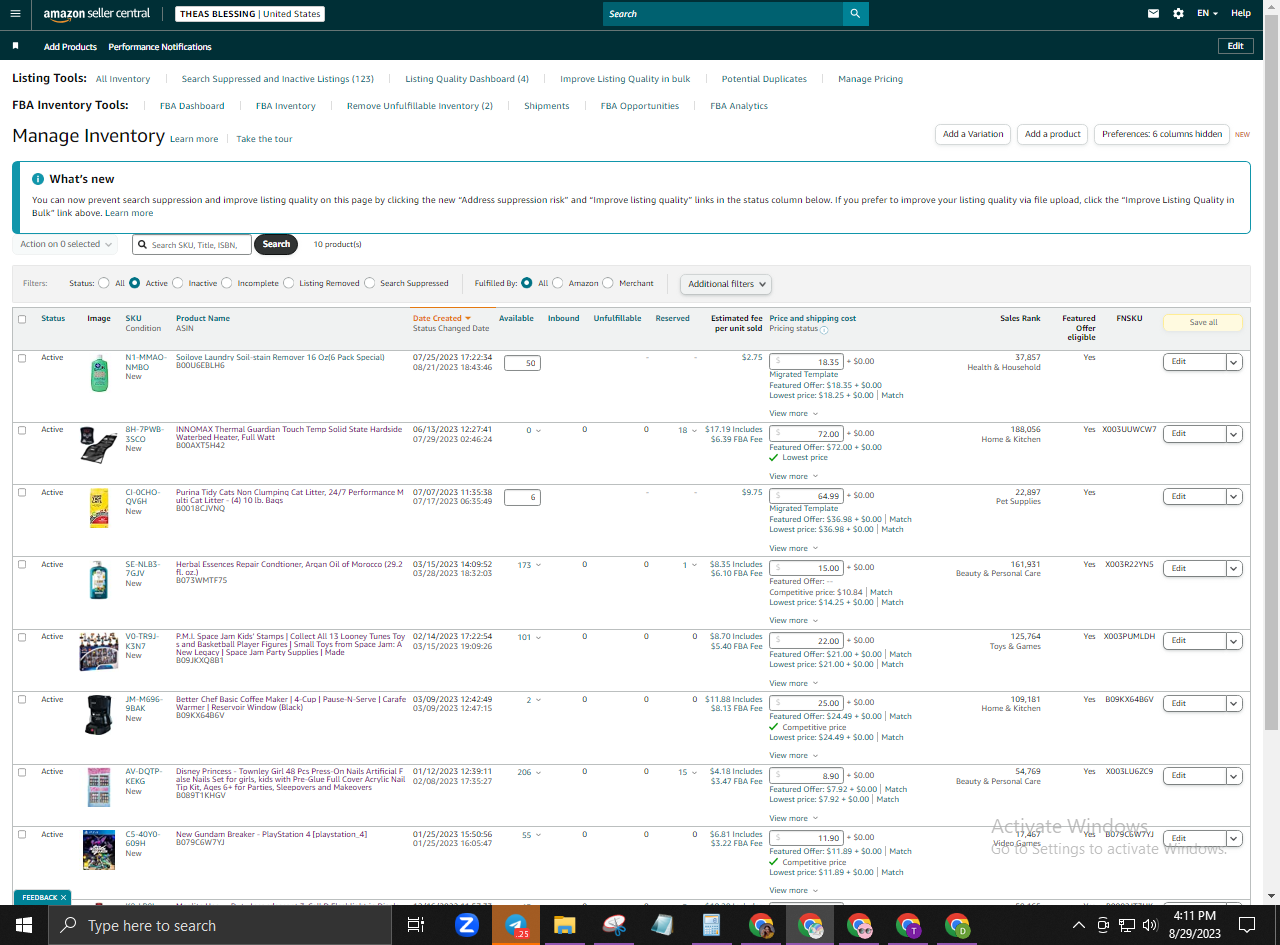Click the Windows Start button
Image resolution: width=1280 pixels, height=945 pixels.
coord(23,925)
